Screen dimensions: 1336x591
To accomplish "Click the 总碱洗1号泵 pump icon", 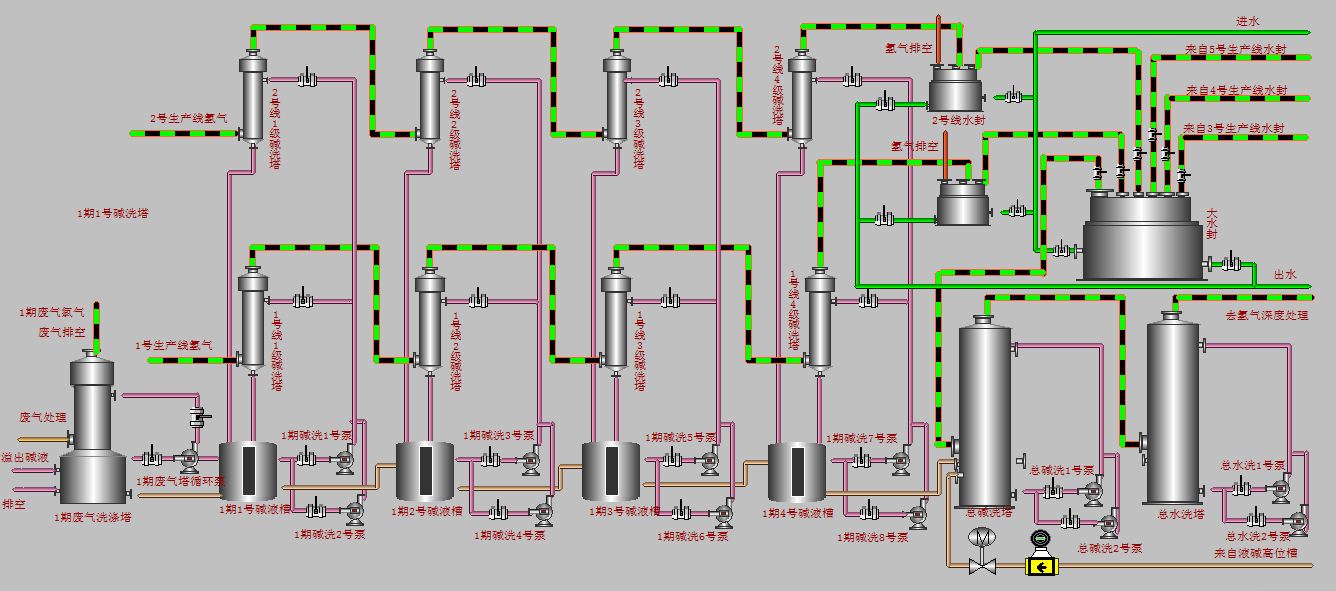I will pyautogui.click(x=1091, y=491).
